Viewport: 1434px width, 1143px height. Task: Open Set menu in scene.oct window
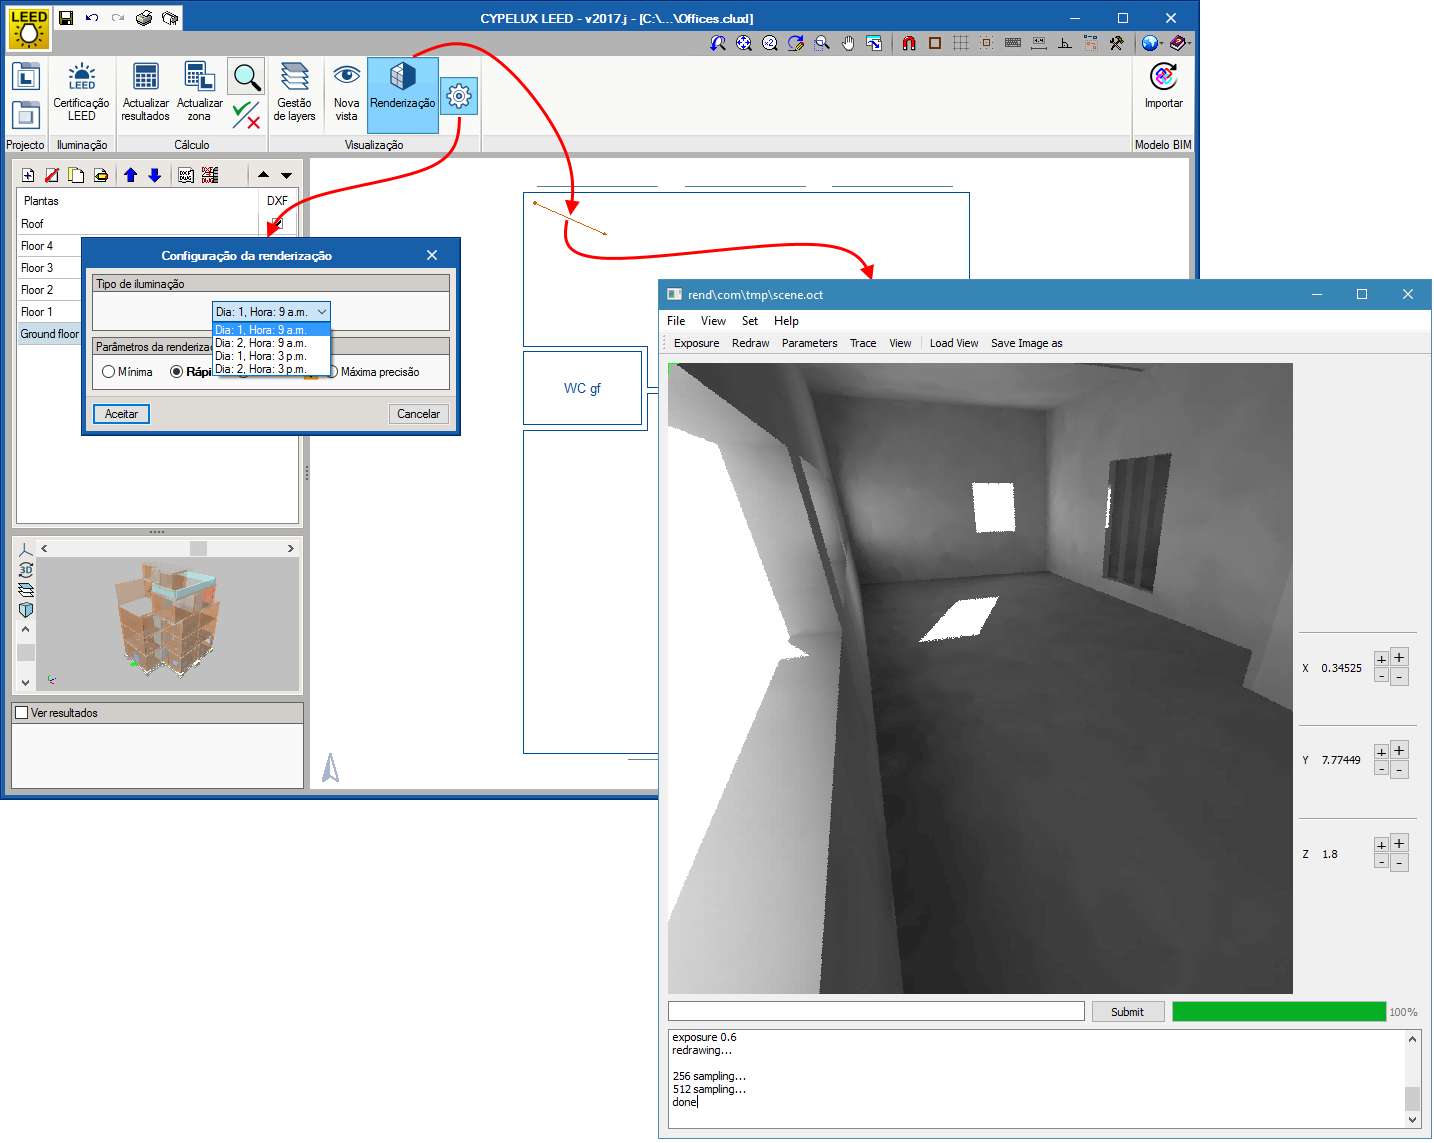[x=750, y=321]
